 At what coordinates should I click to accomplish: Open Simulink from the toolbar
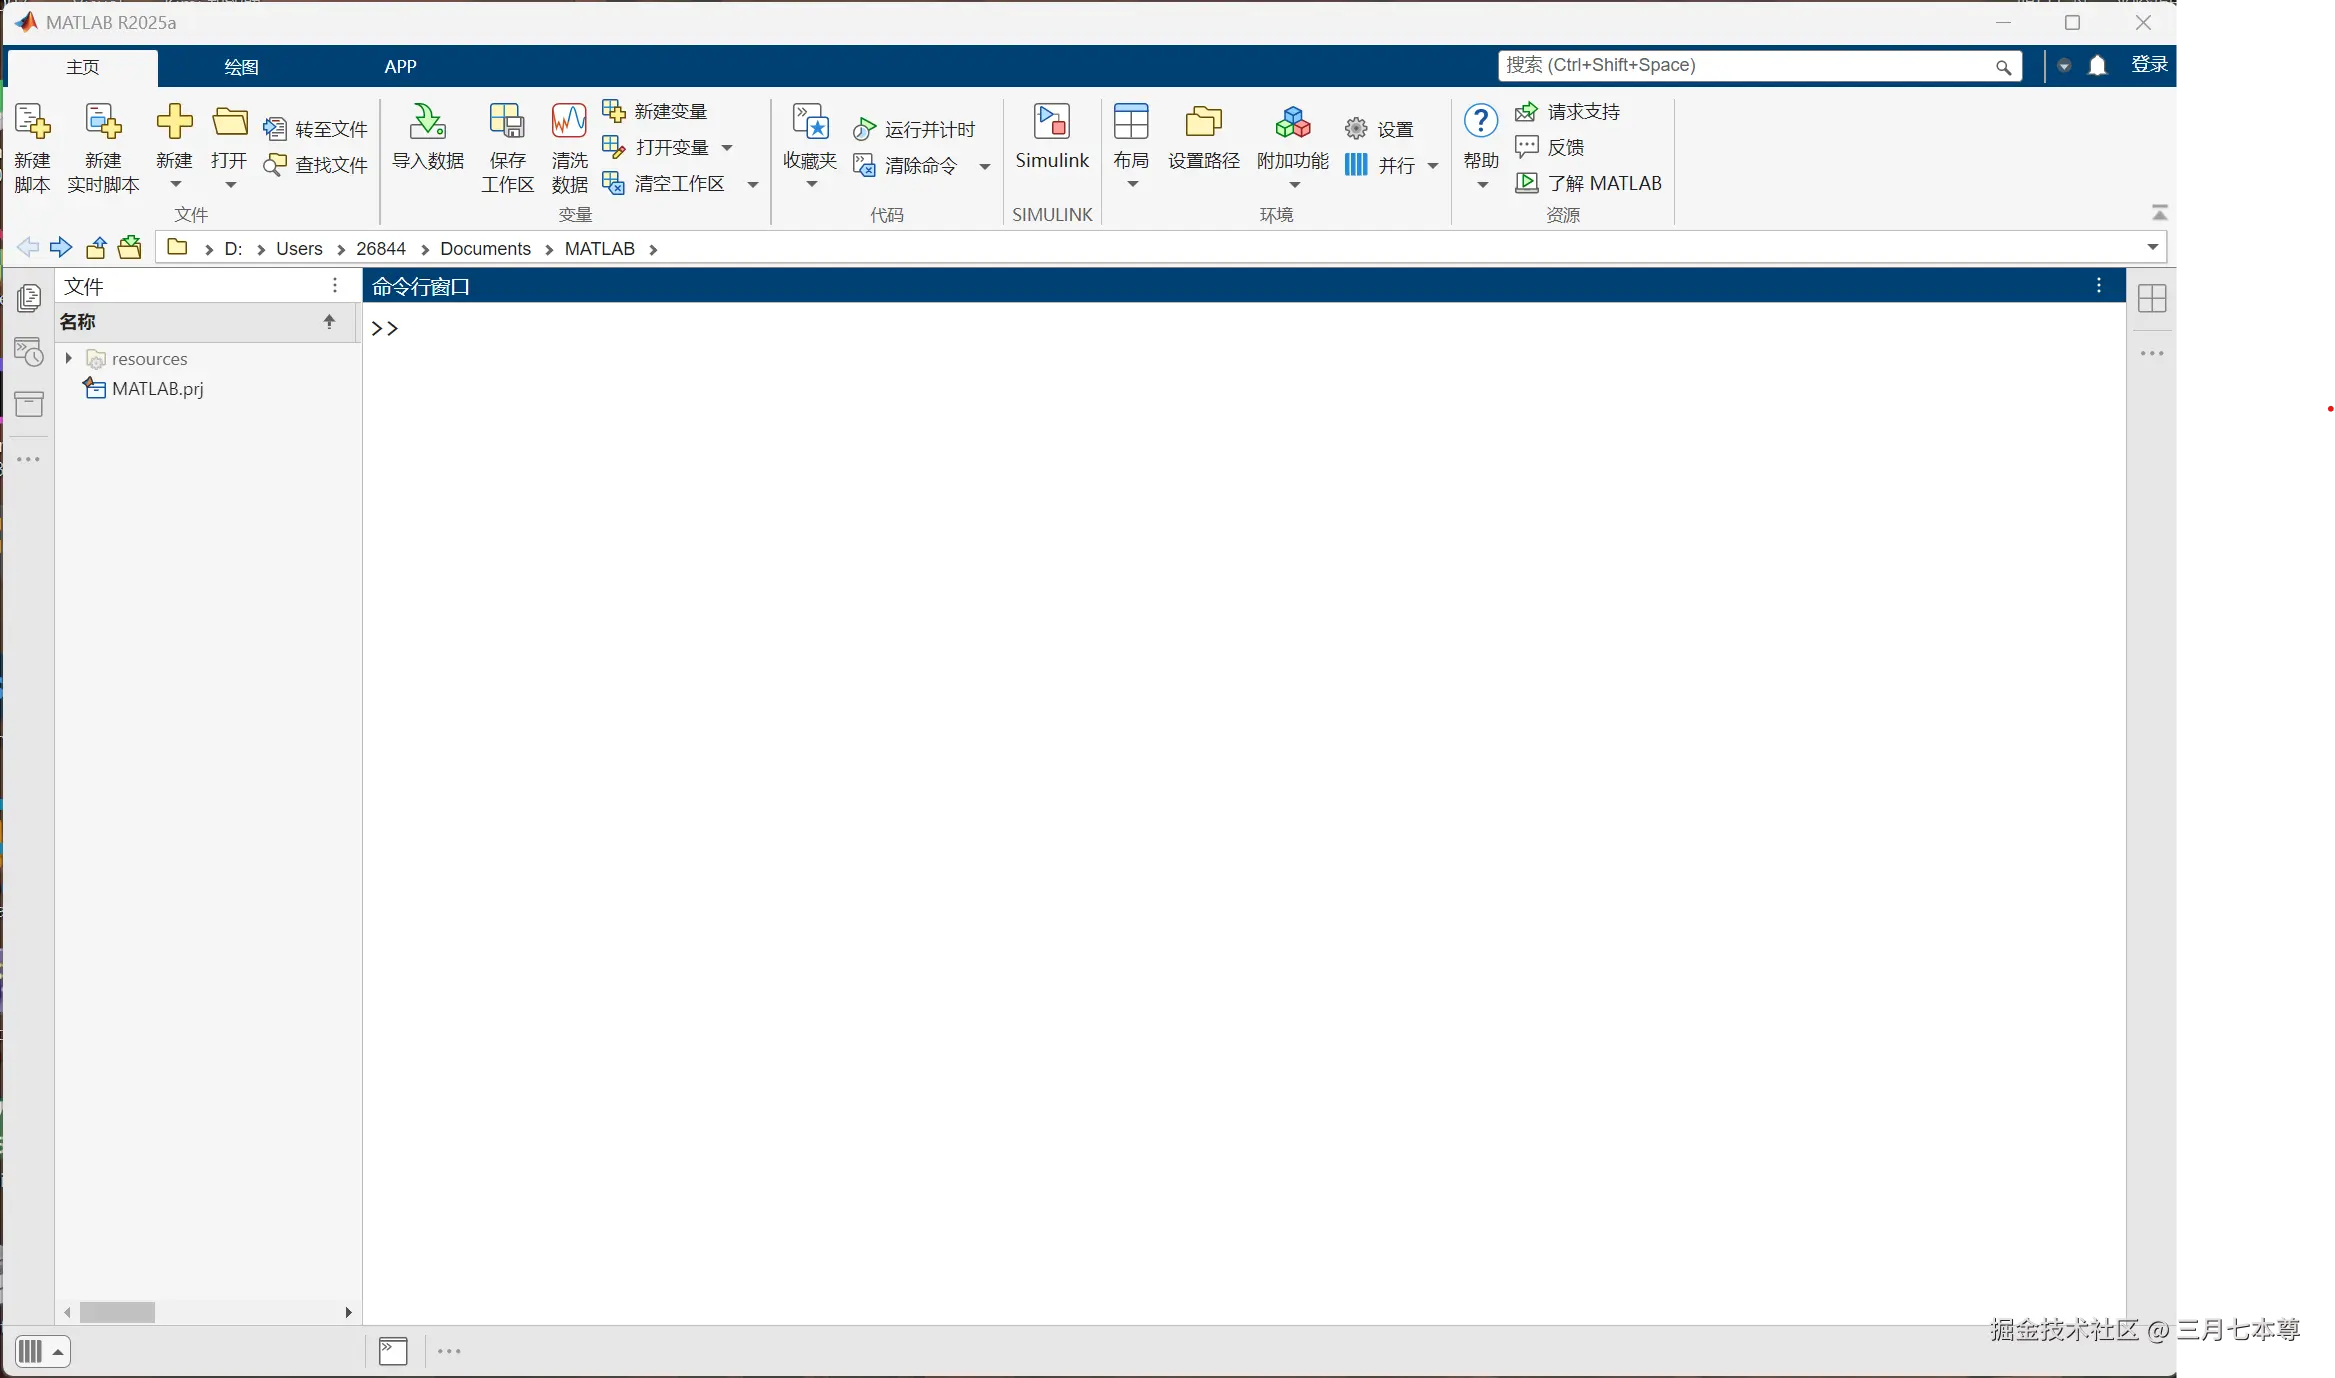coord(1051,123)
